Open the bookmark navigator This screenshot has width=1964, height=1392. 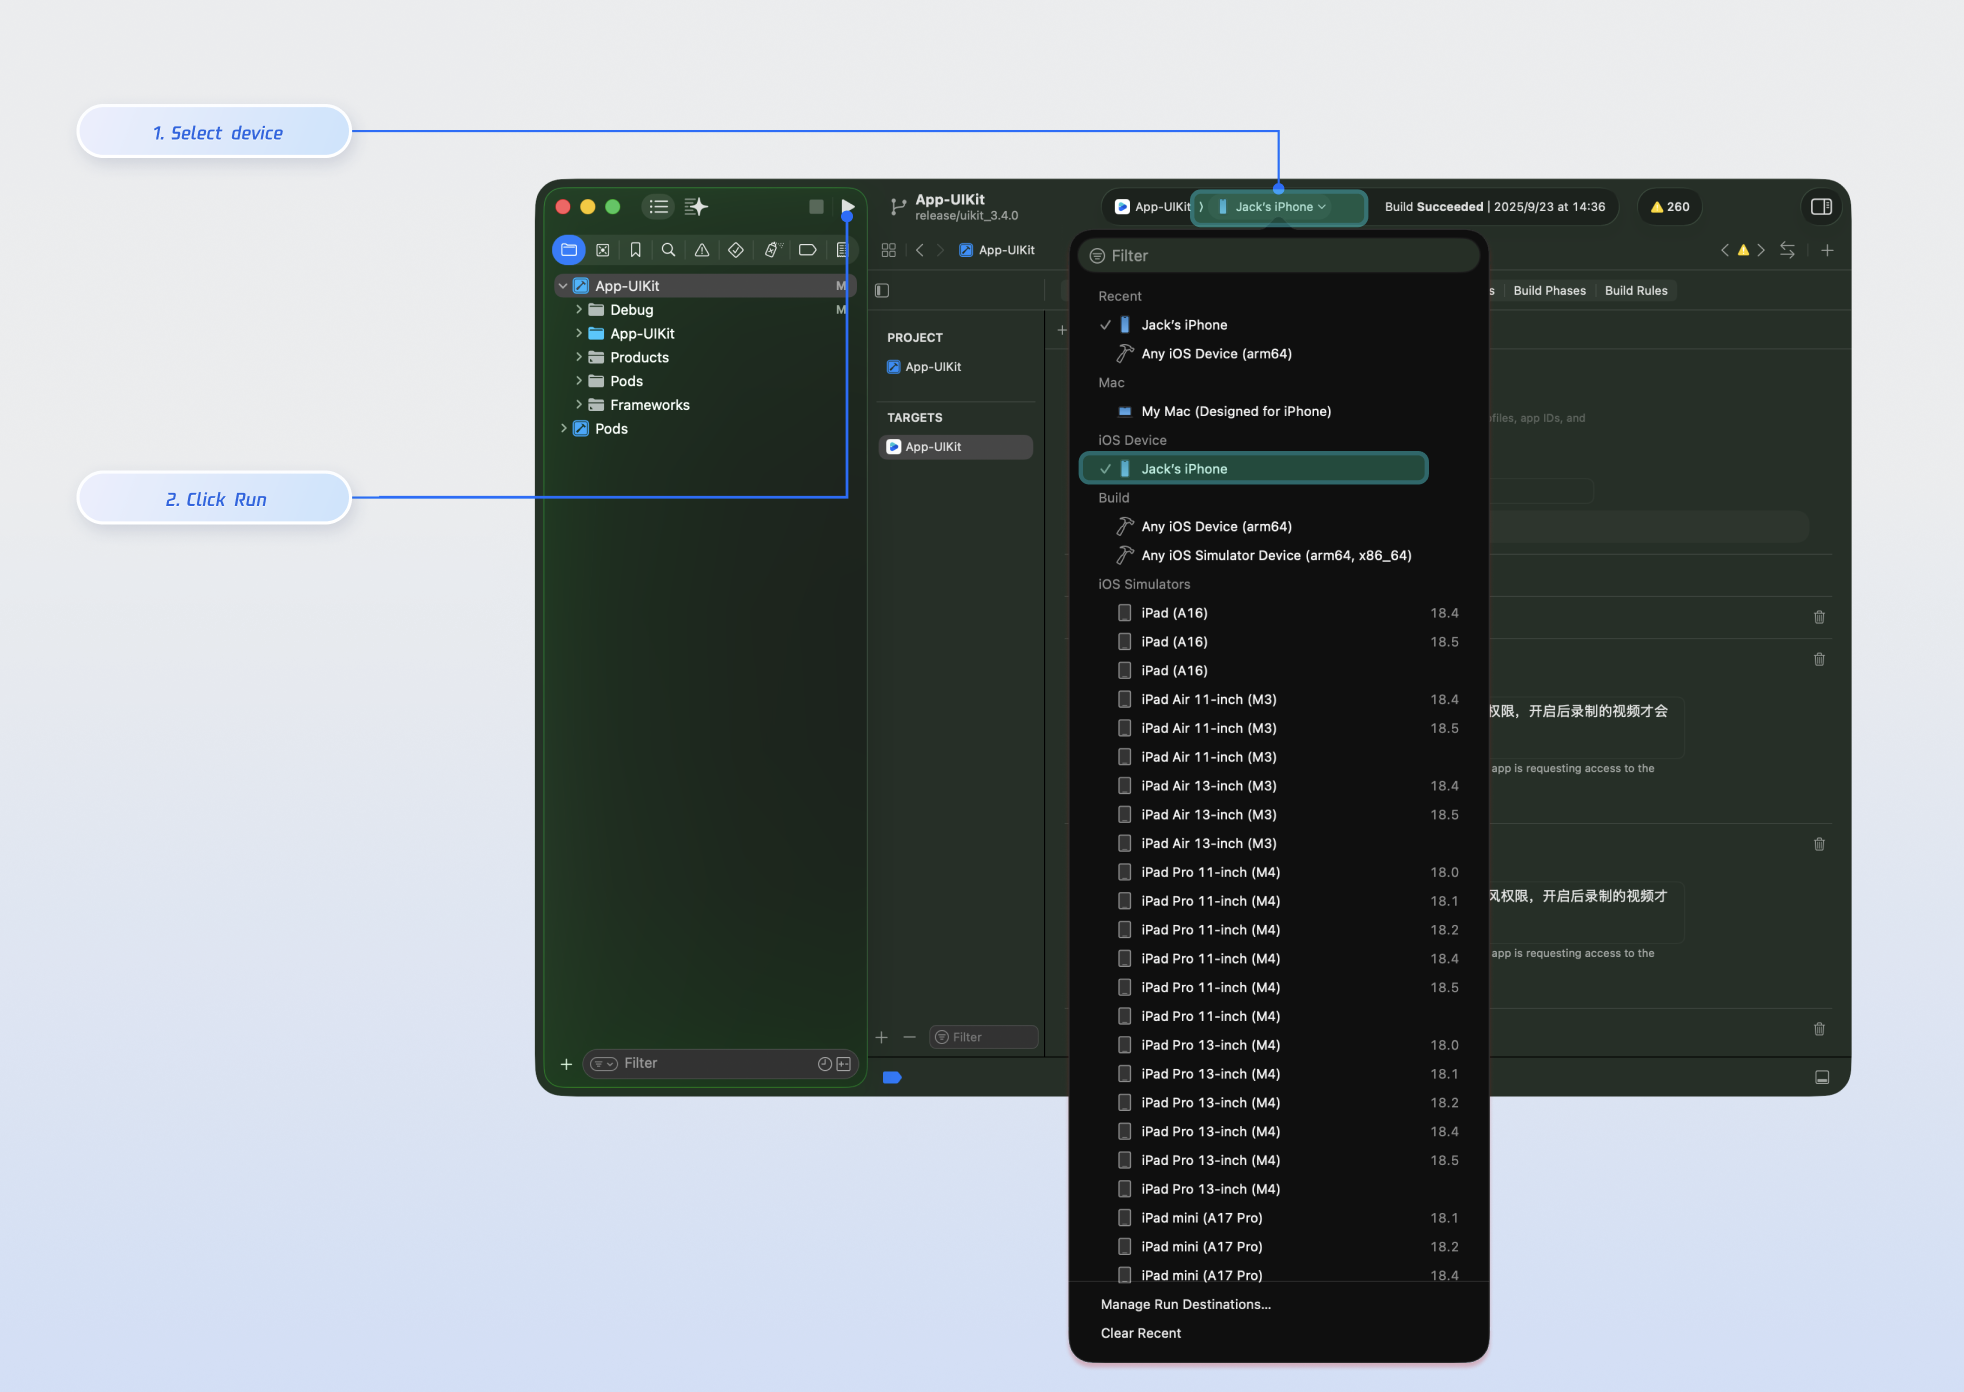[x=635, y=250]
